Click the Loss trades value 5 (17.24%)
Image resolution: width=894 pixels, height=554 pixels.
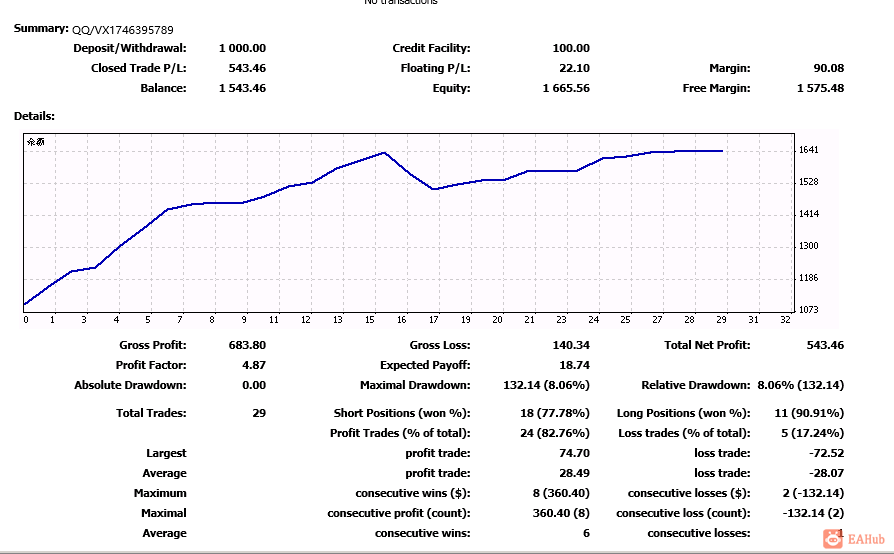pyautogui.click(x=812, y=433)
